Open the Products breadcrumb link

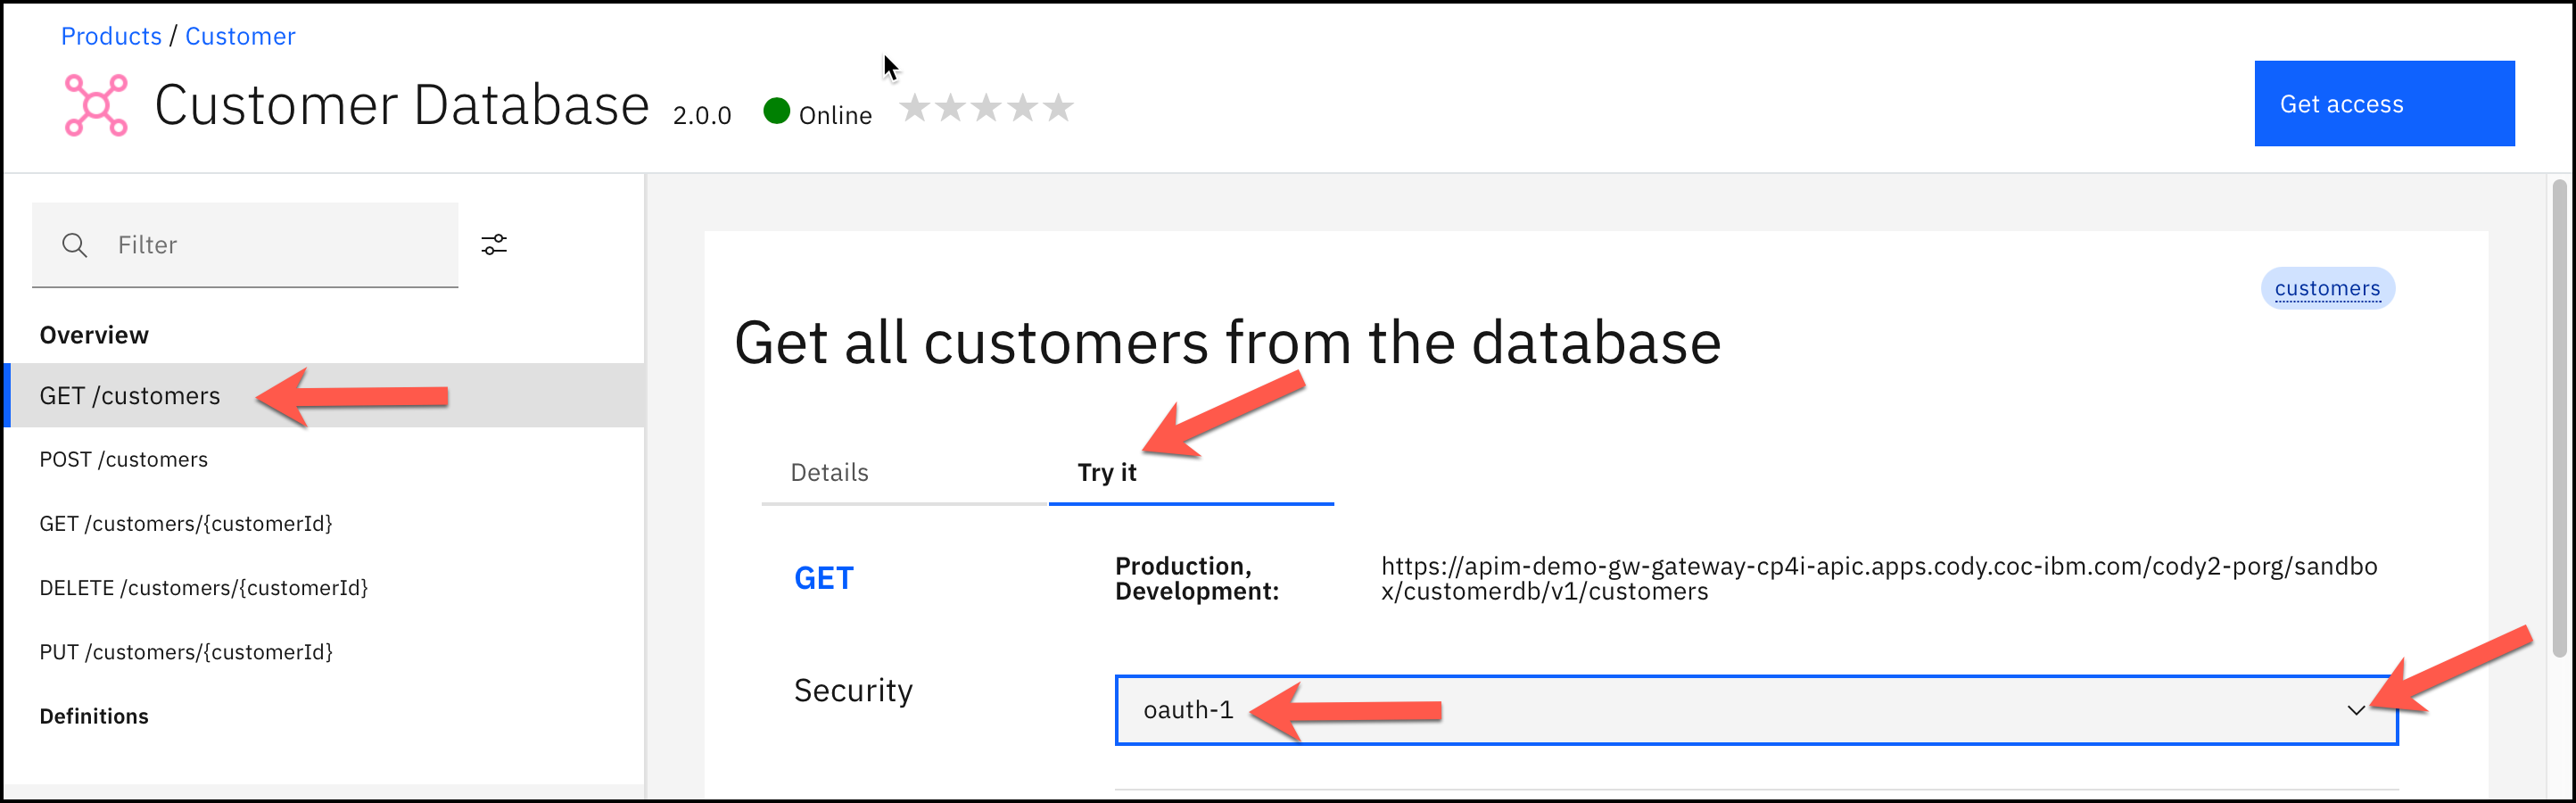click(x=111, y=36)
